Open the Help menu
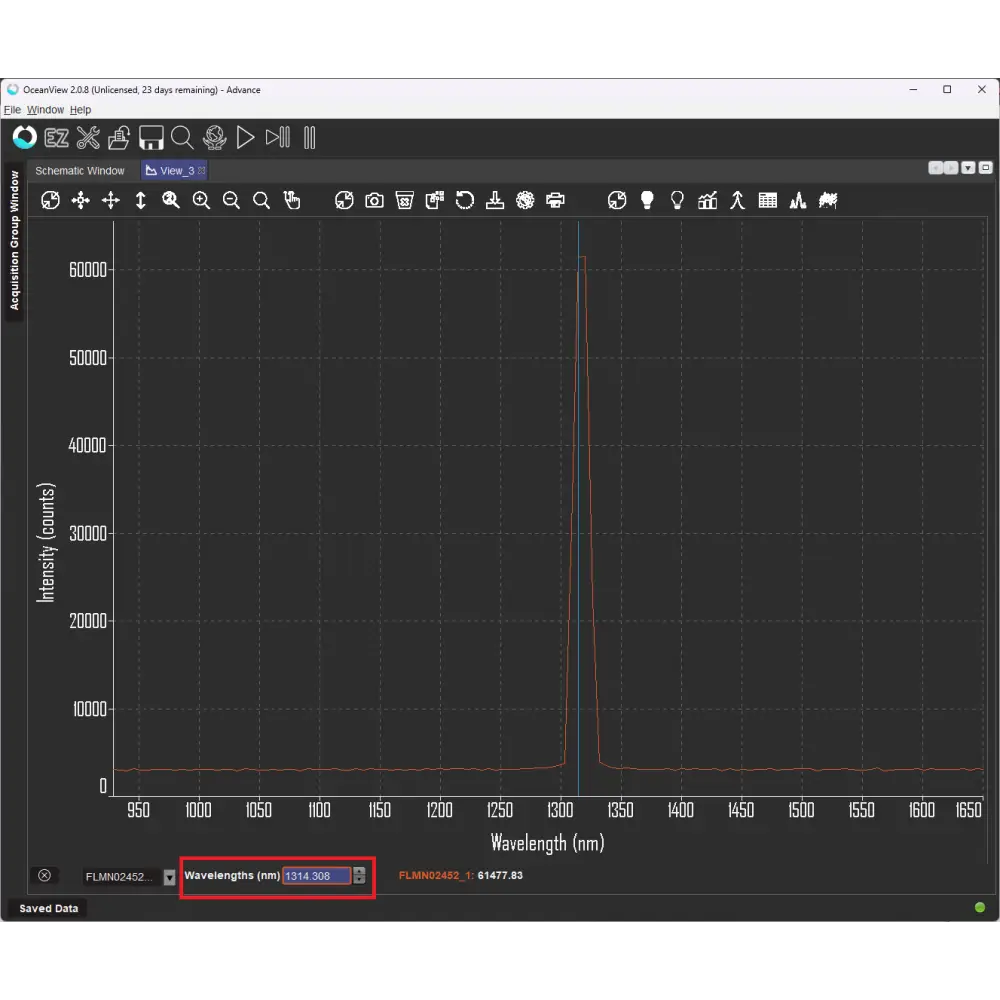The image size is (1000, 1000). 80,110
